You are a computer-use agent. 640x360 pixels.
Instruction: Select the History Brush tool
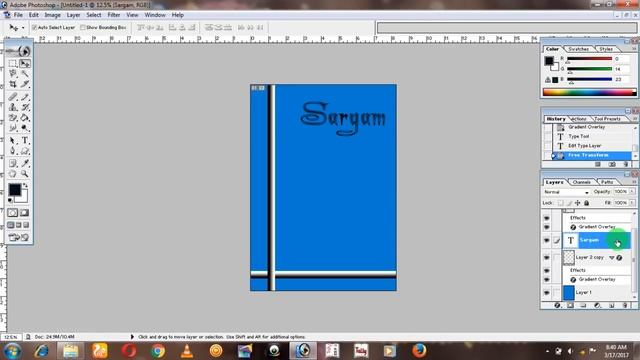[x=25, y=107]
